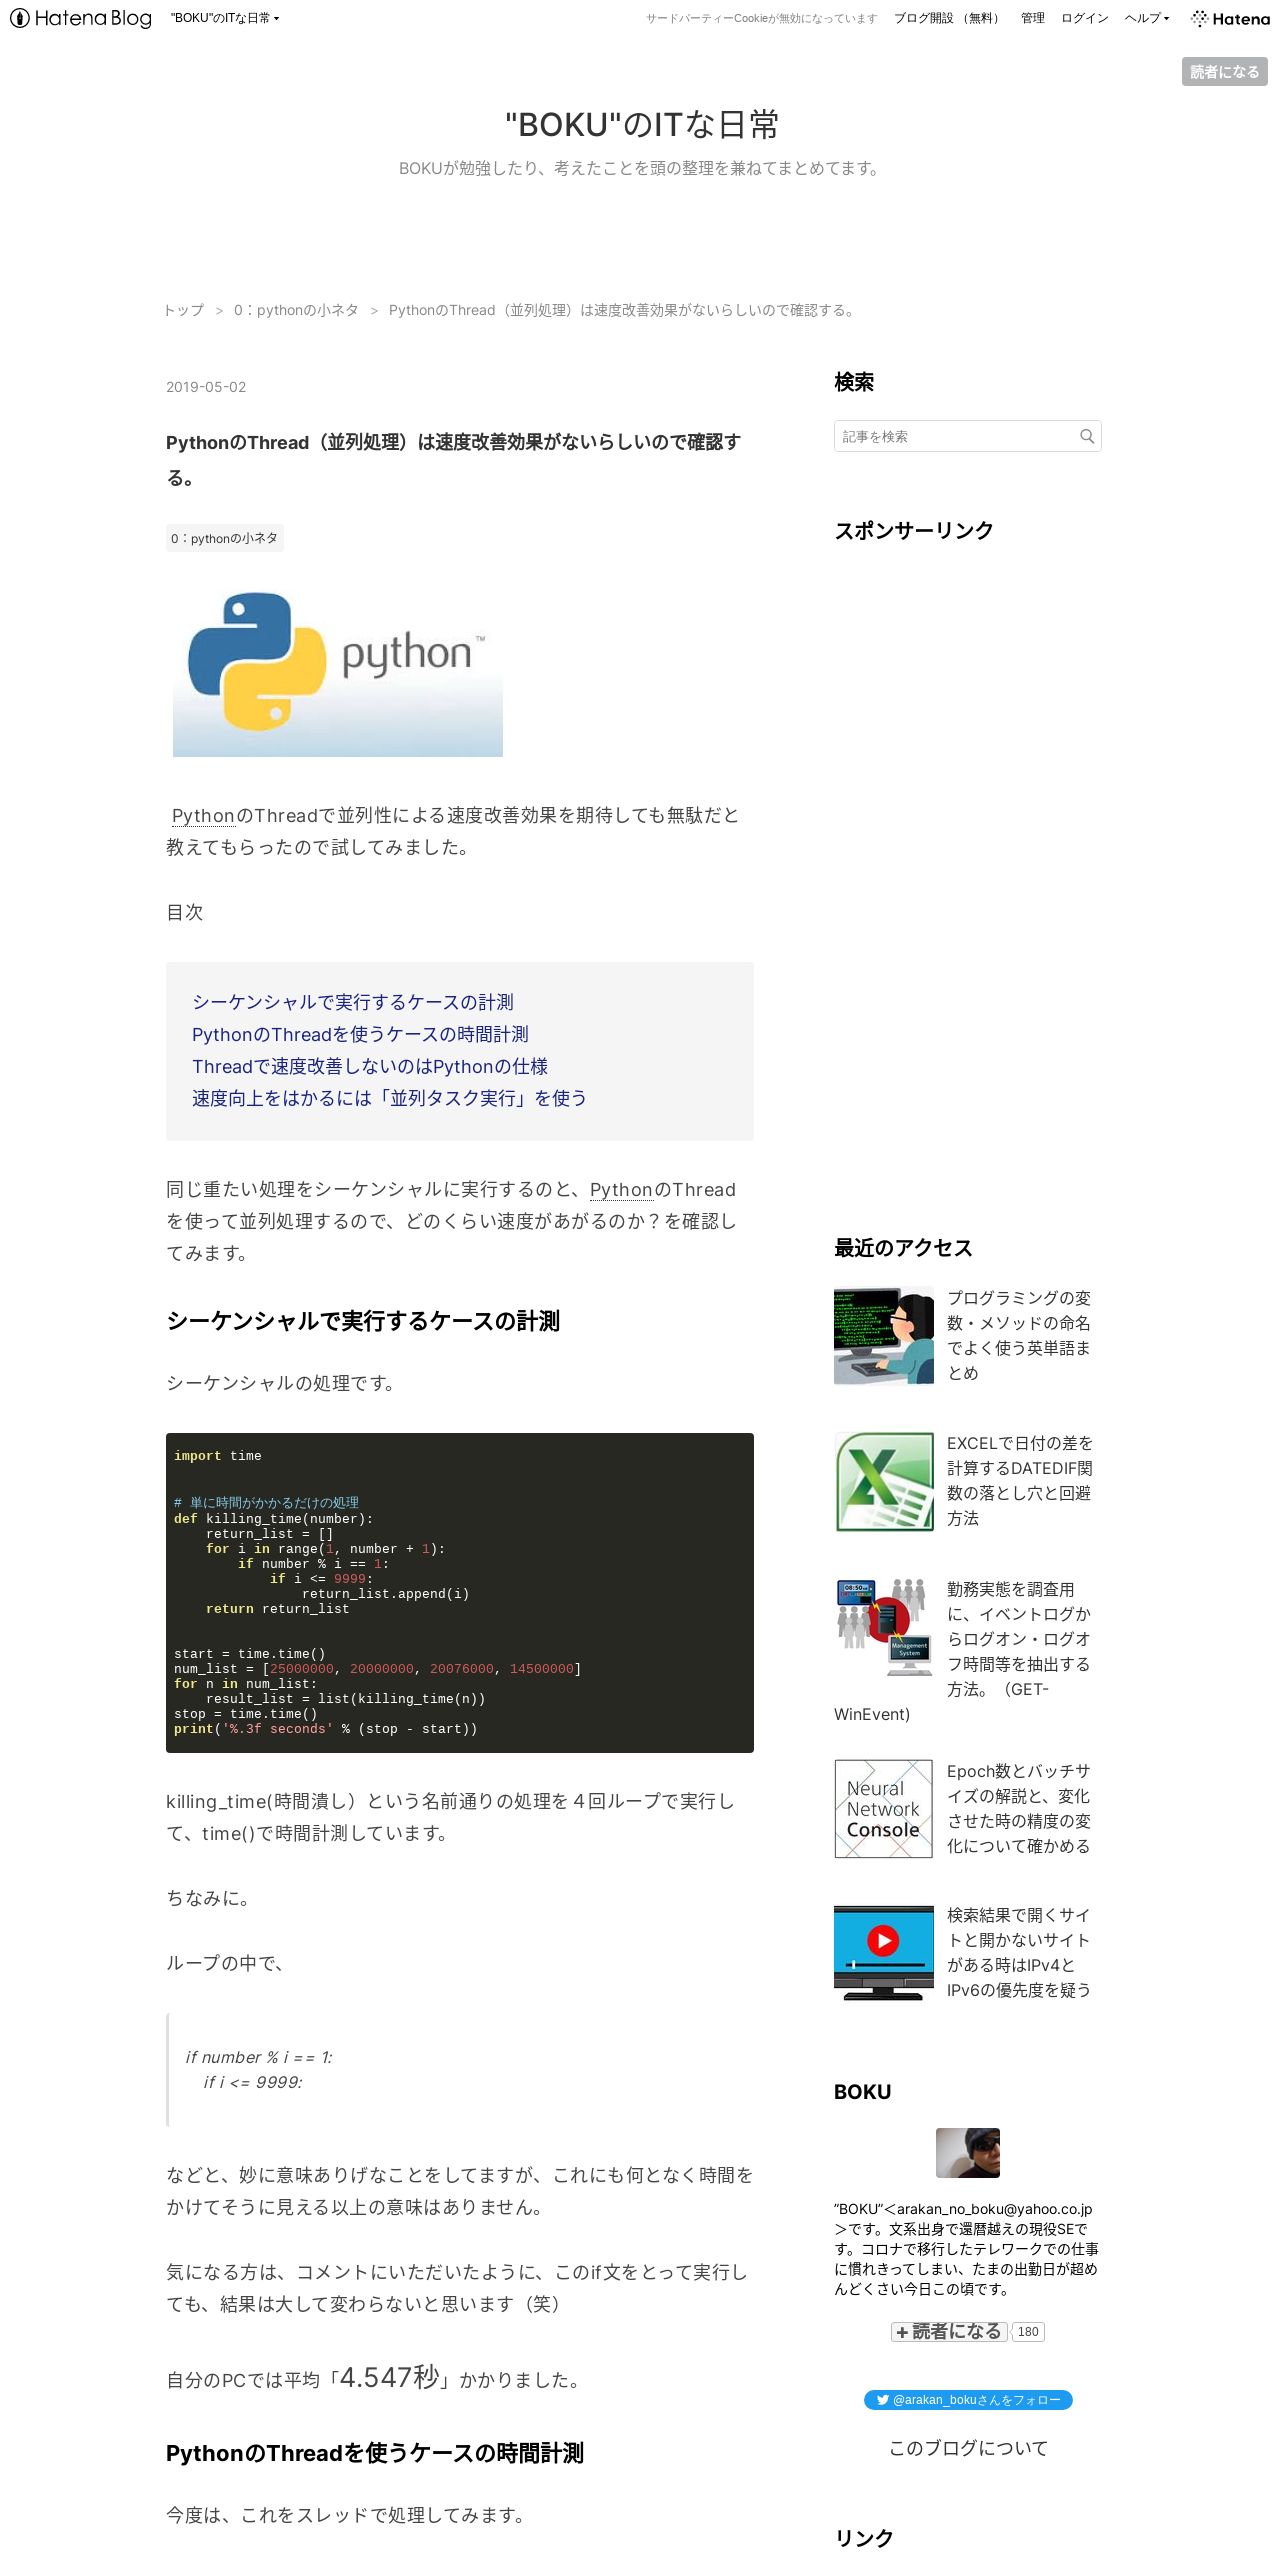Click the 0：pythonの小ネタ breadcrumb
Image resolution: width=1284 pixels, height=2568 pixels.
point(296,310)
